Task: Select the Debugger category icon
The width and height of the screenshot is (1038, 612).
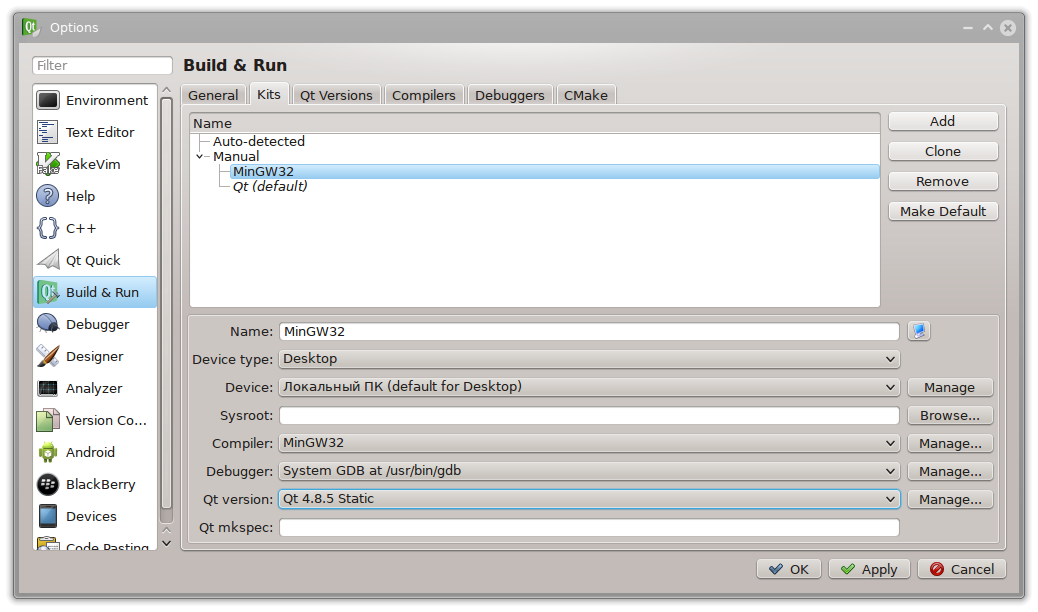Action: 48,324
